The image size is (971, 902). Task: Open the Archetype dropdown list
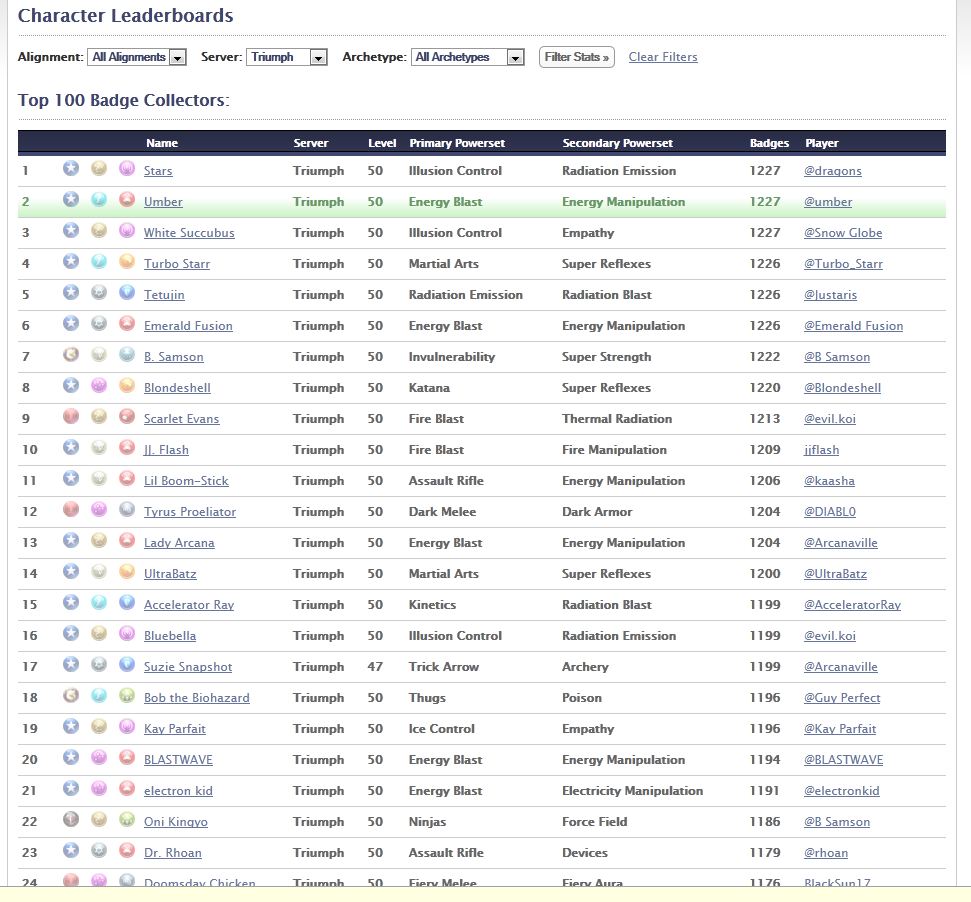click(x=468, y=58)
